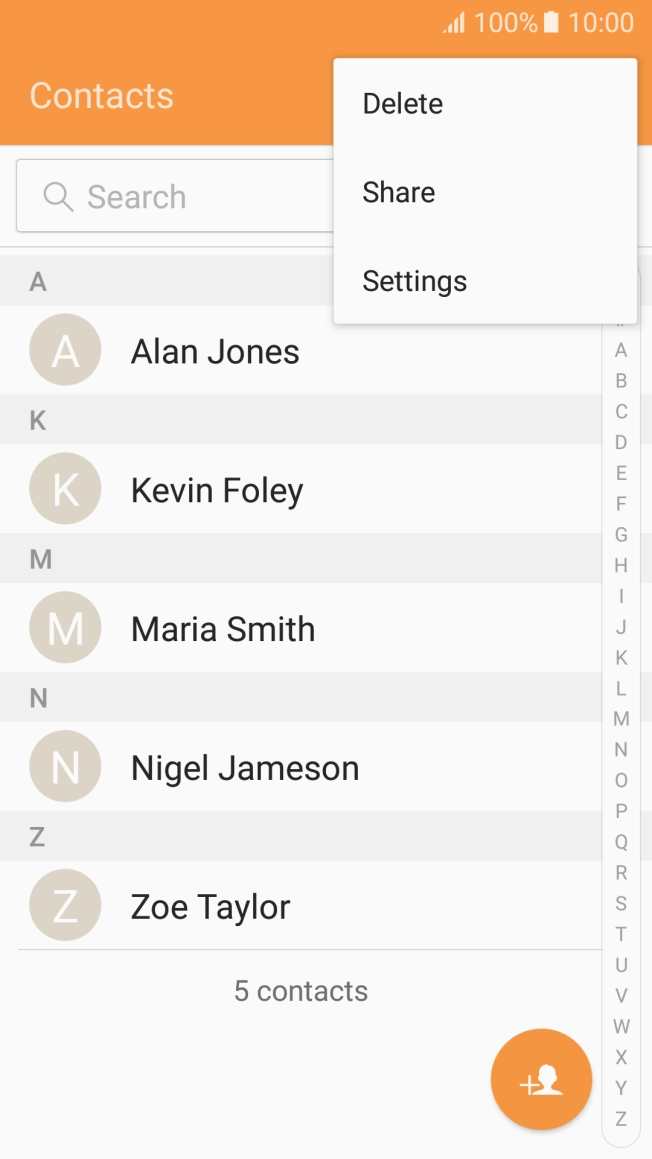Open the contact Zoe Taylor

[210, 905]
